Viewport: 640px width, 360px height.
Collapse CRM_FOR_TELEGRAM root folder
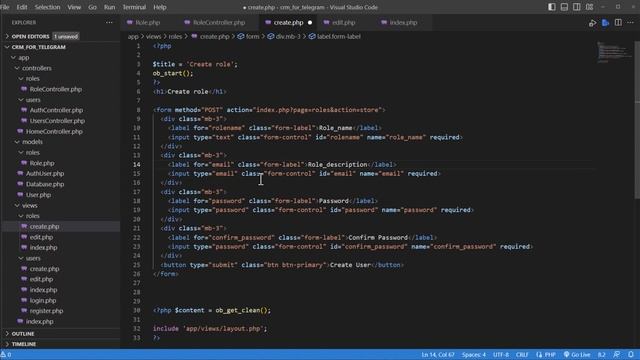point(38,47)
